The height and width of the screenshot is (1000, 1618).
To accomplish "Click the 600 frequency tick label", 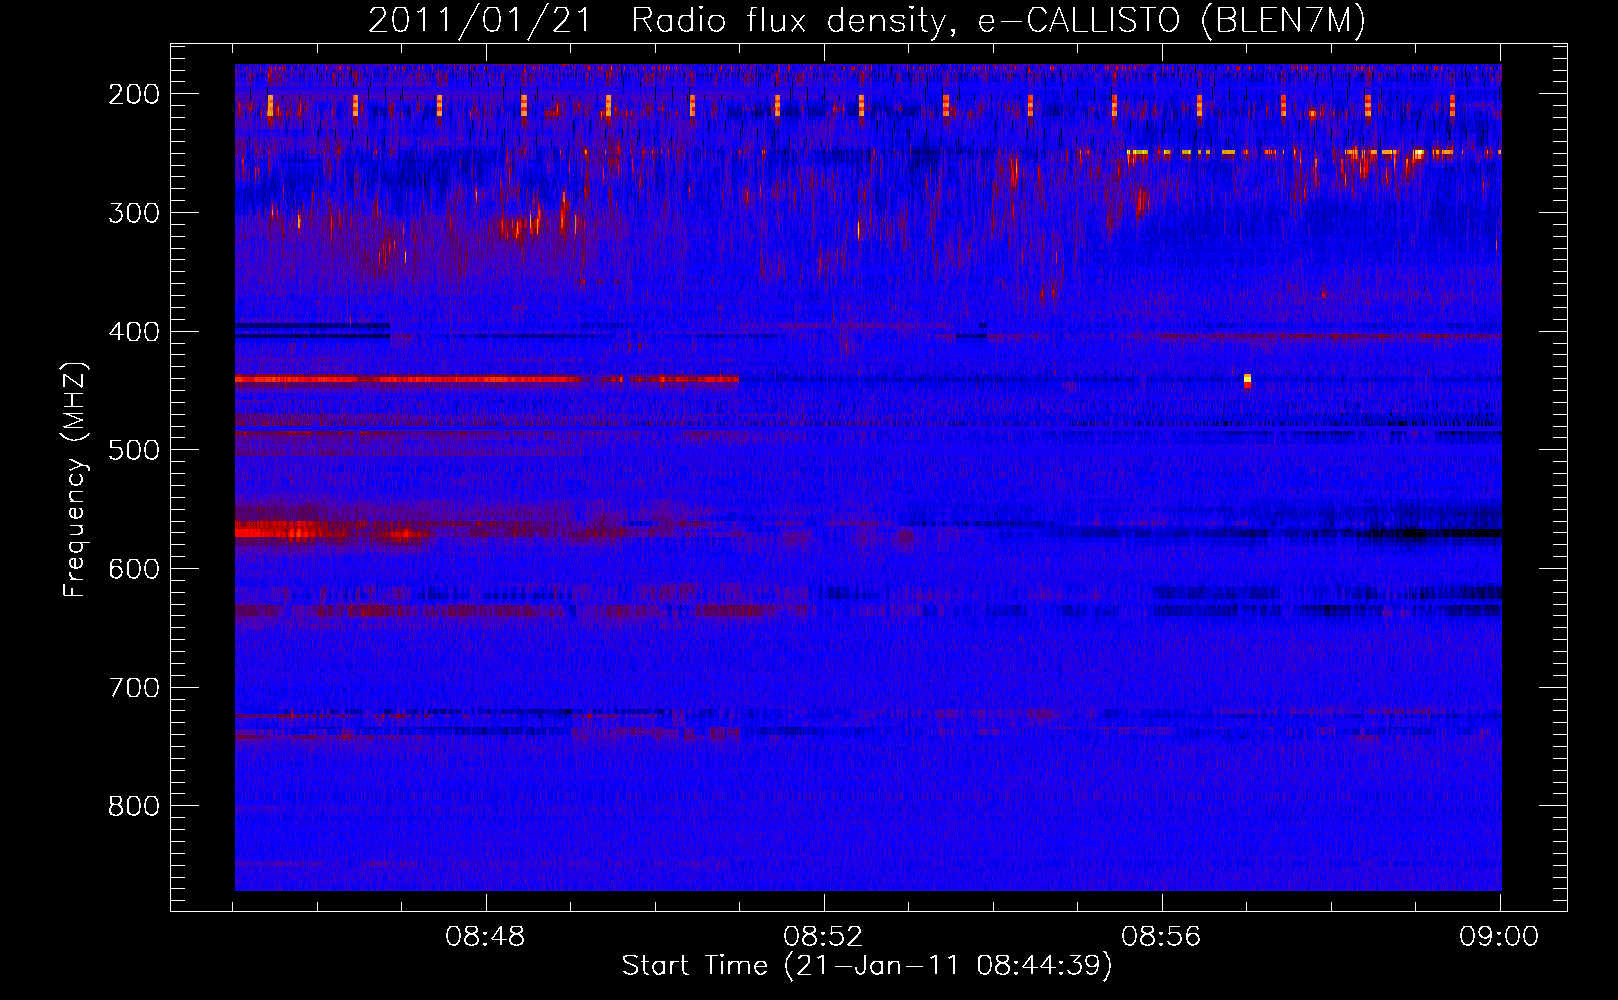I will click(134, 569).
